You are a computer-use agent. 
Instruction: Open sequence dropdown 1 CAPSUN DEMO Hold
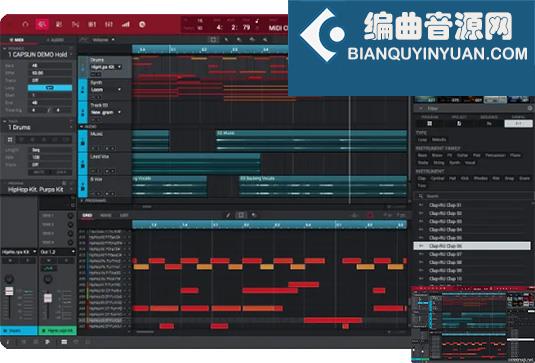pyautogui.click(x=39, y=55)
